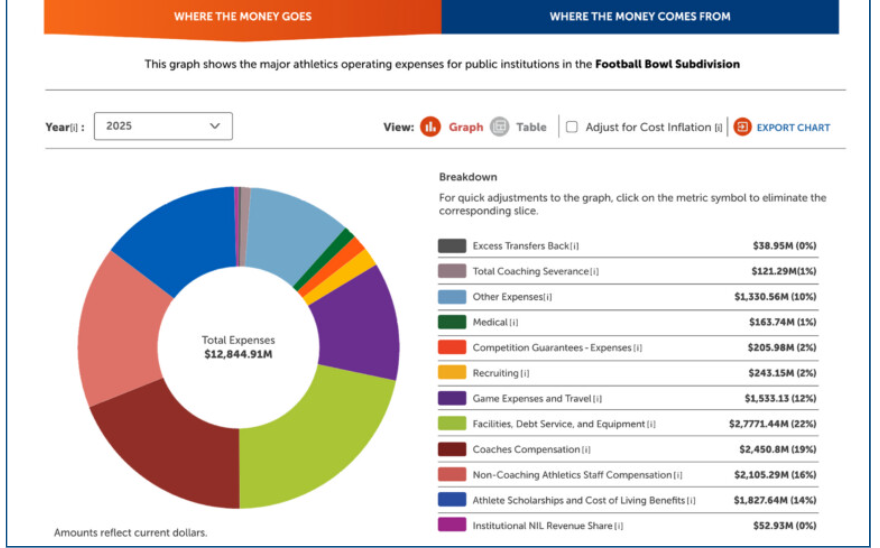Click the Export Chart icon
The height and width of the screenshot is (548, 880).
tap(742, 127)
